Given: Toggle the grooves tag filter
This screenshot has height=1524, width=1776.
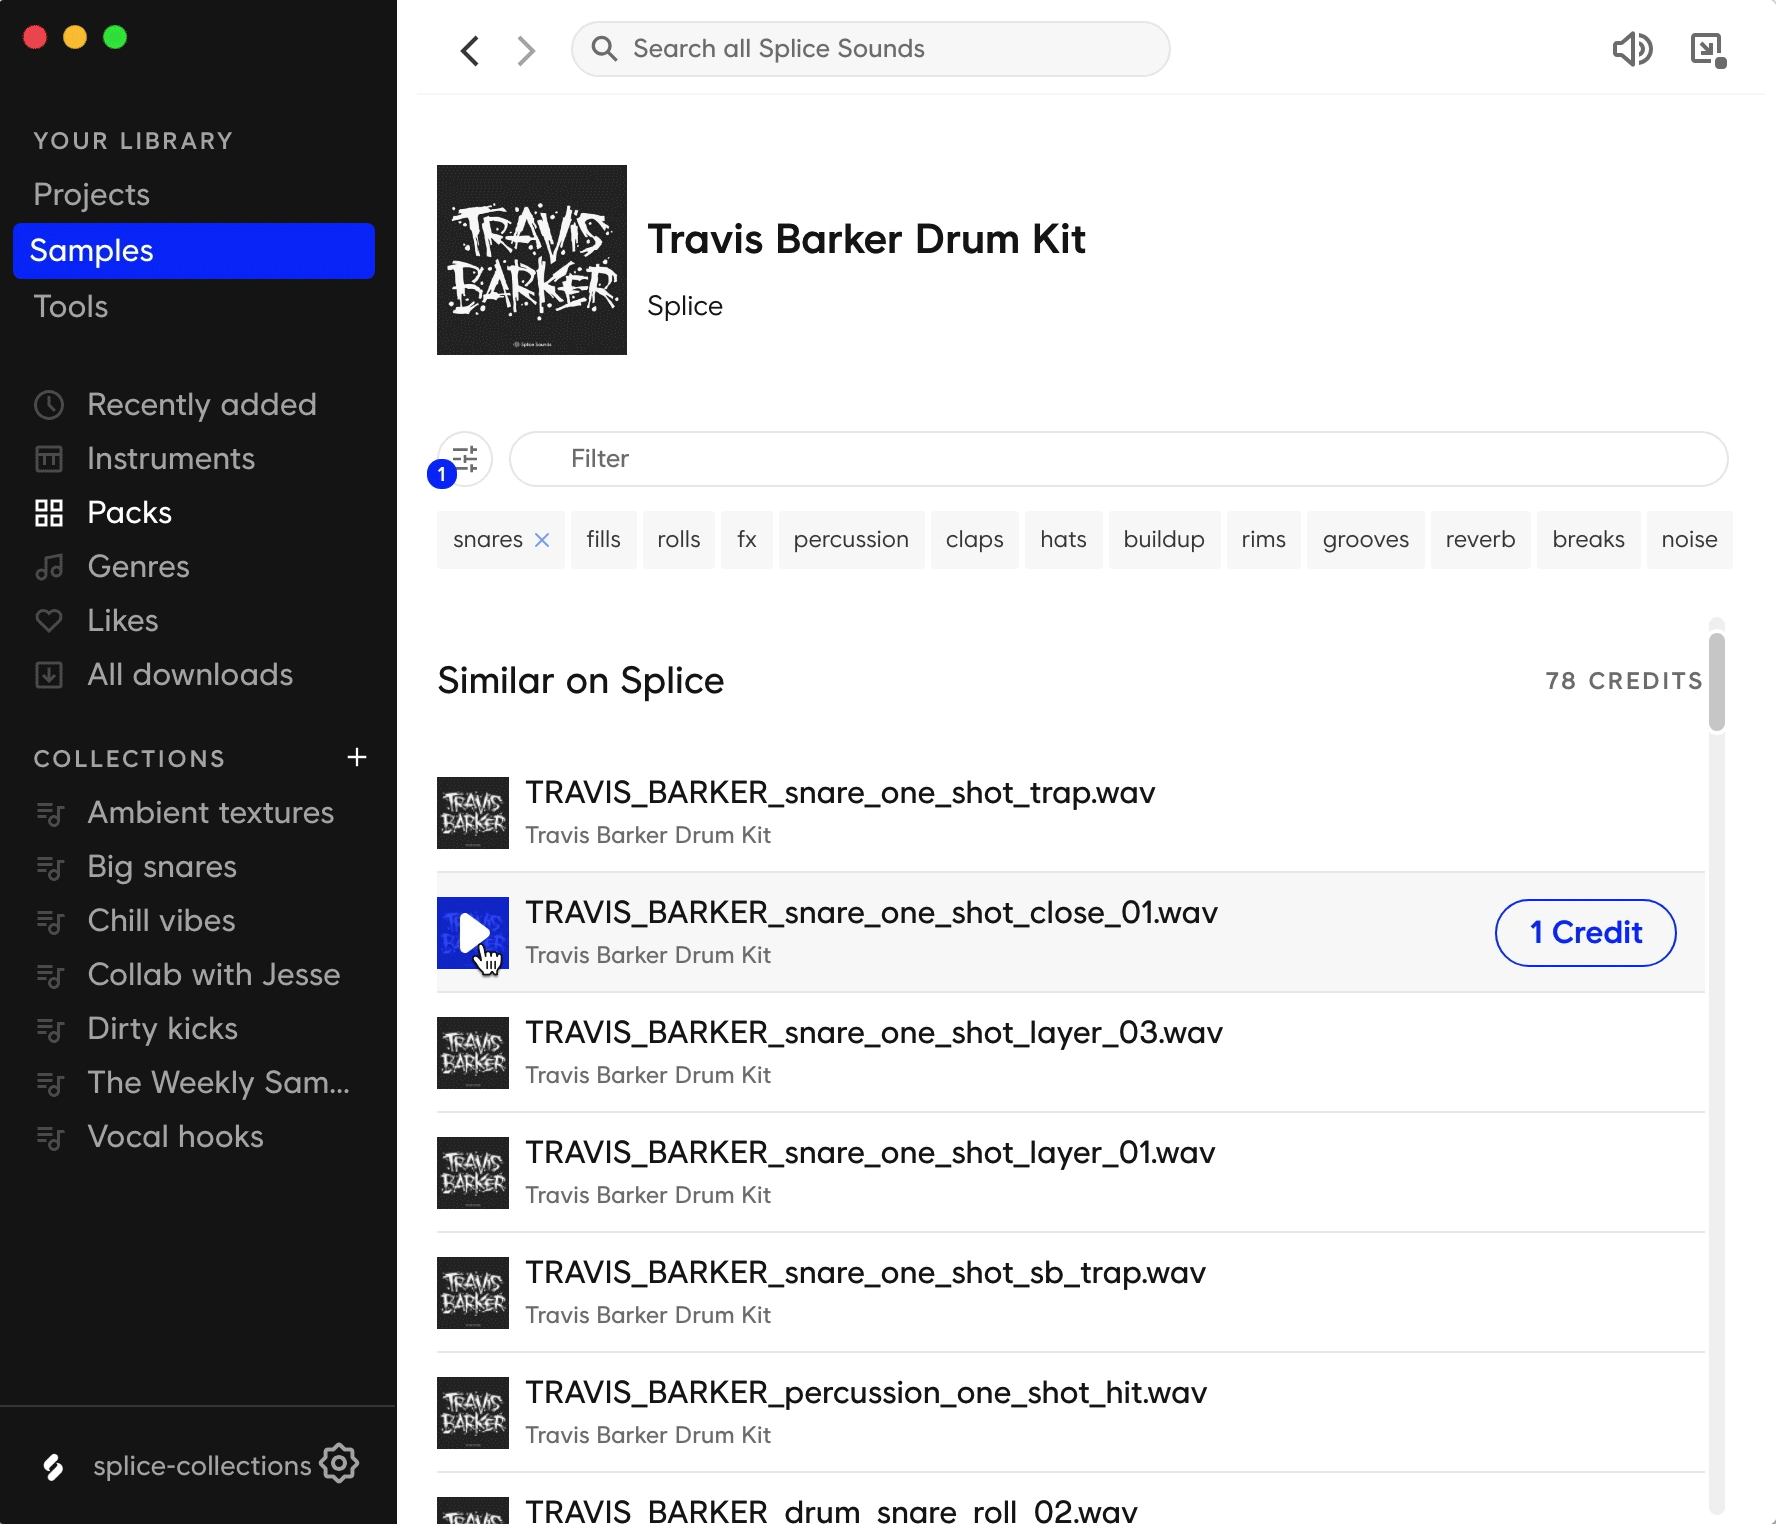Looking at the screenshot, I should click(1366, 540).
